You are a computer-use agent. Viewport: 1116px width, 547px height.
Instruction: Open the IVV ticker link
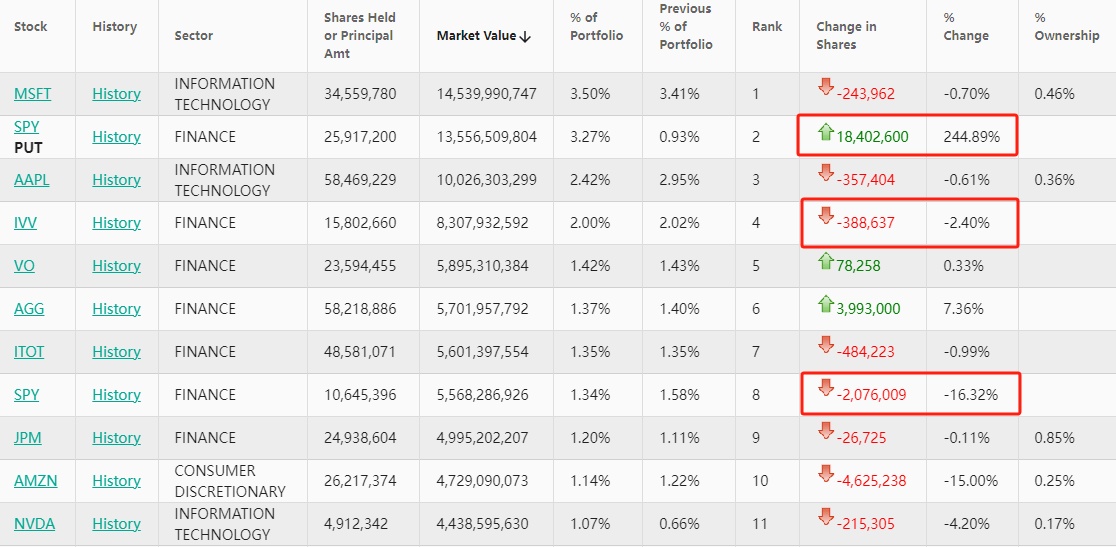point(26,223)
